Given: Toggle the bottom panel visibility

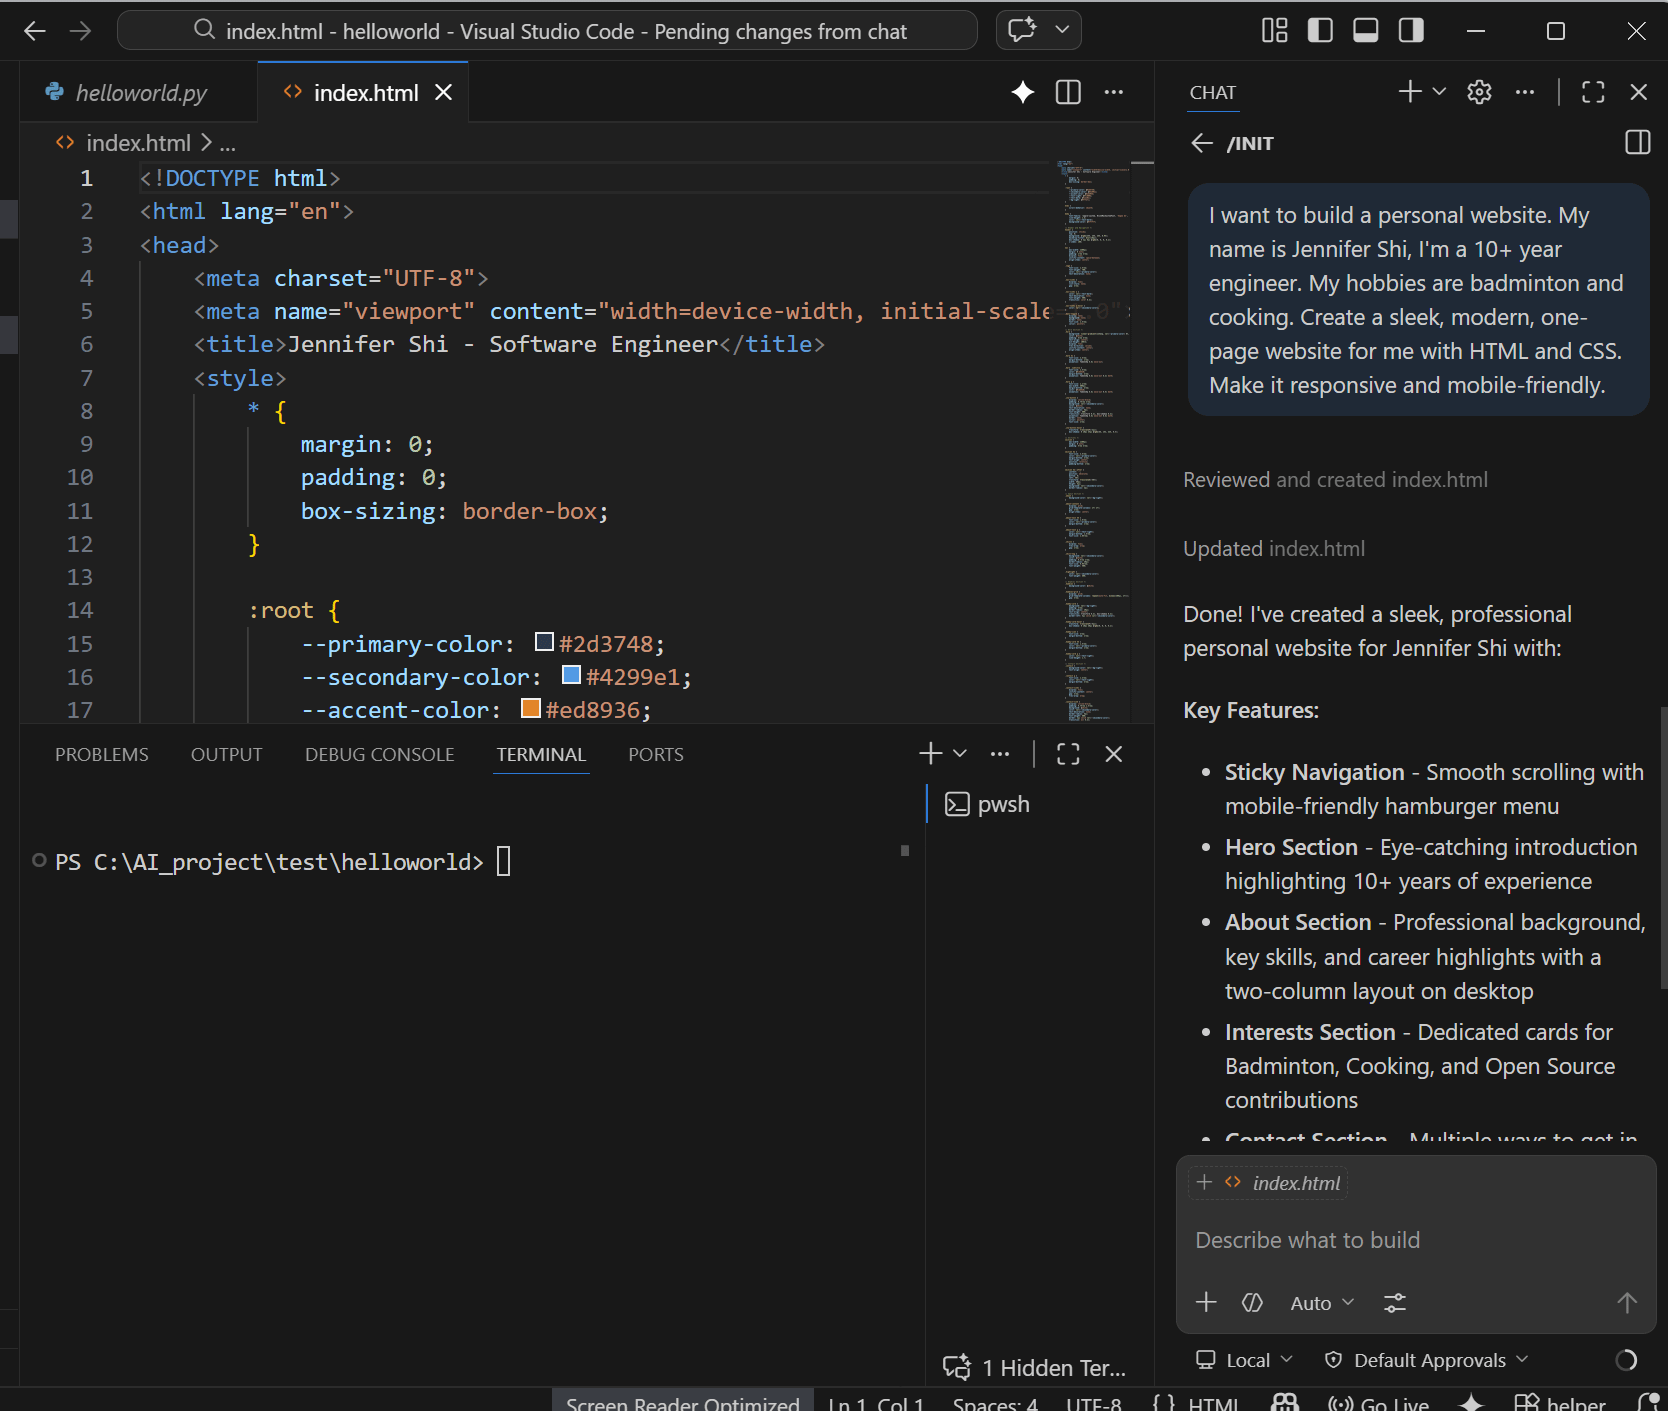Looking at the screenshot, I should point(1366,31).
